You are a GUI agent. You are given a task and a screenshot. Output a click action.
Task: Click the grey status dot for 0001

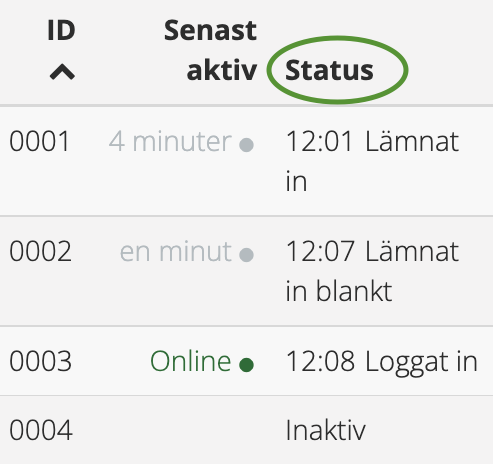click(246, 145)
